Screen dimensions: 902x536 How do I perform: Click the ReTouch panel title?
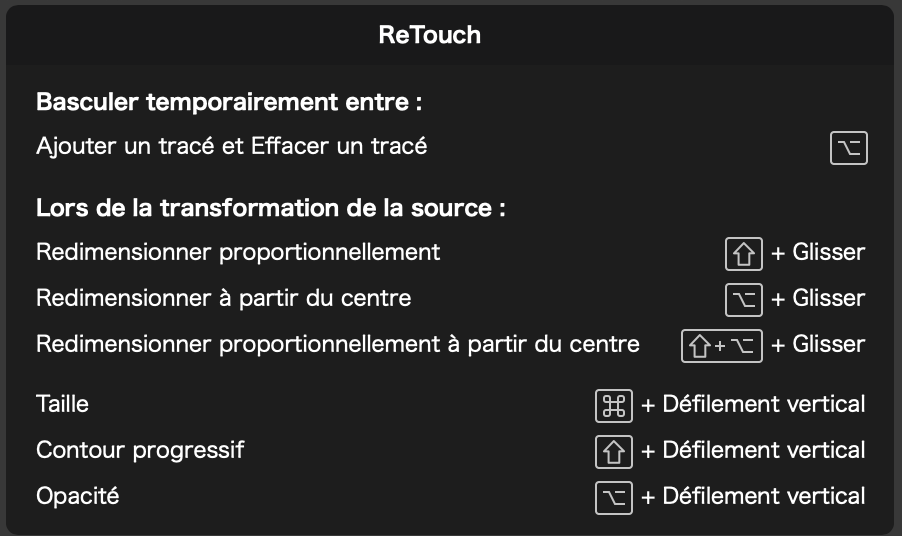[x=429, y=35]
